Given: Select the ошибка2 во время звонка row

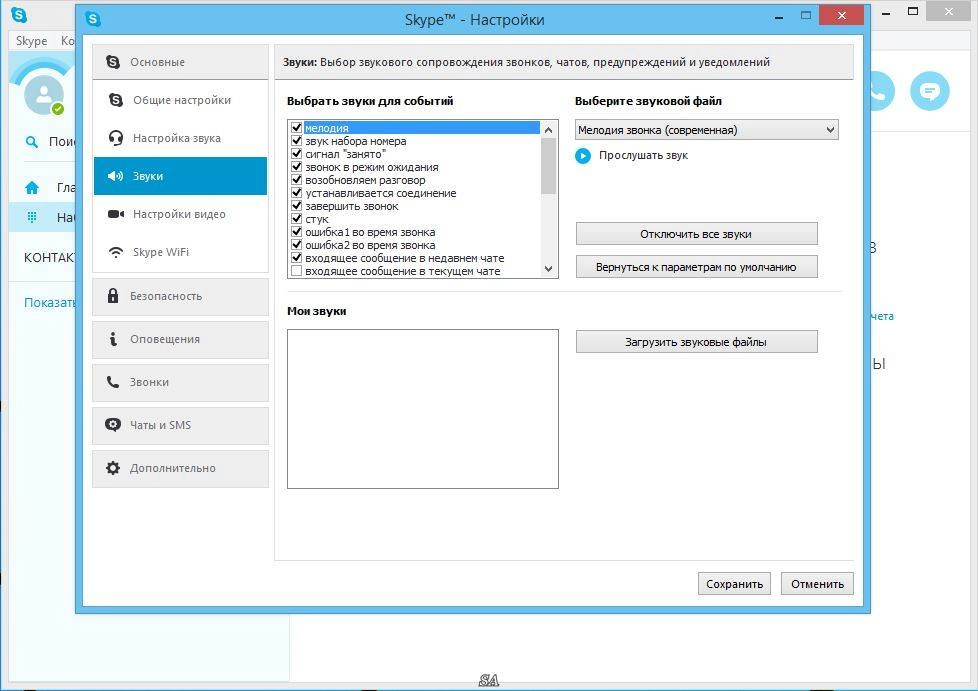Looking at the screenshot, I should [415, 245].
